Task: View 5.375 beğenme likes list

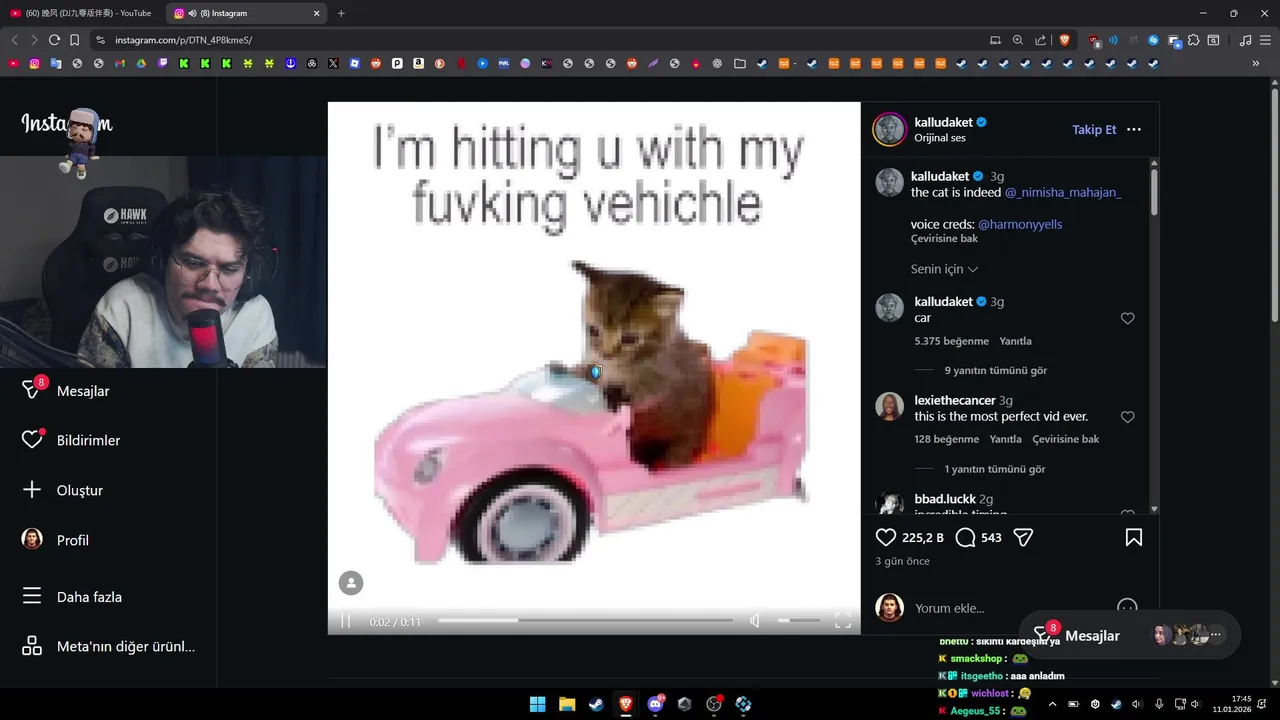Action: click(x=951, y=341)
